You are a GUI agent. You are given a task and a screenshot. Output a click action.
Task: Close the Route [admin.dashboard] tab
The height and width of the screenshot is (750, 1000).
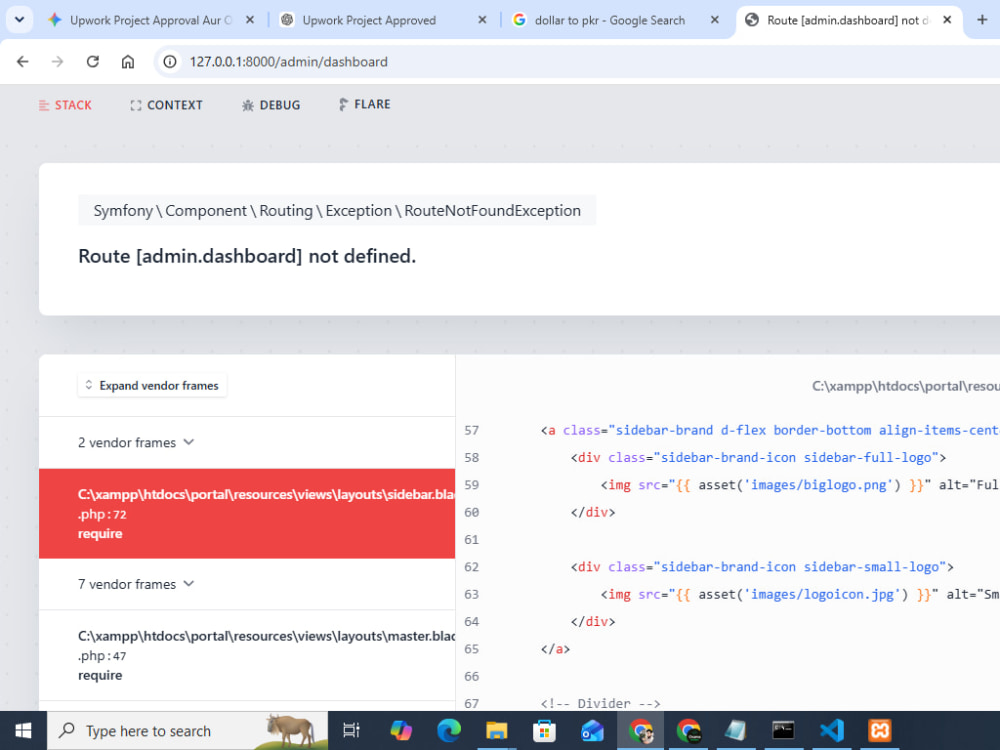click(947, 20)
